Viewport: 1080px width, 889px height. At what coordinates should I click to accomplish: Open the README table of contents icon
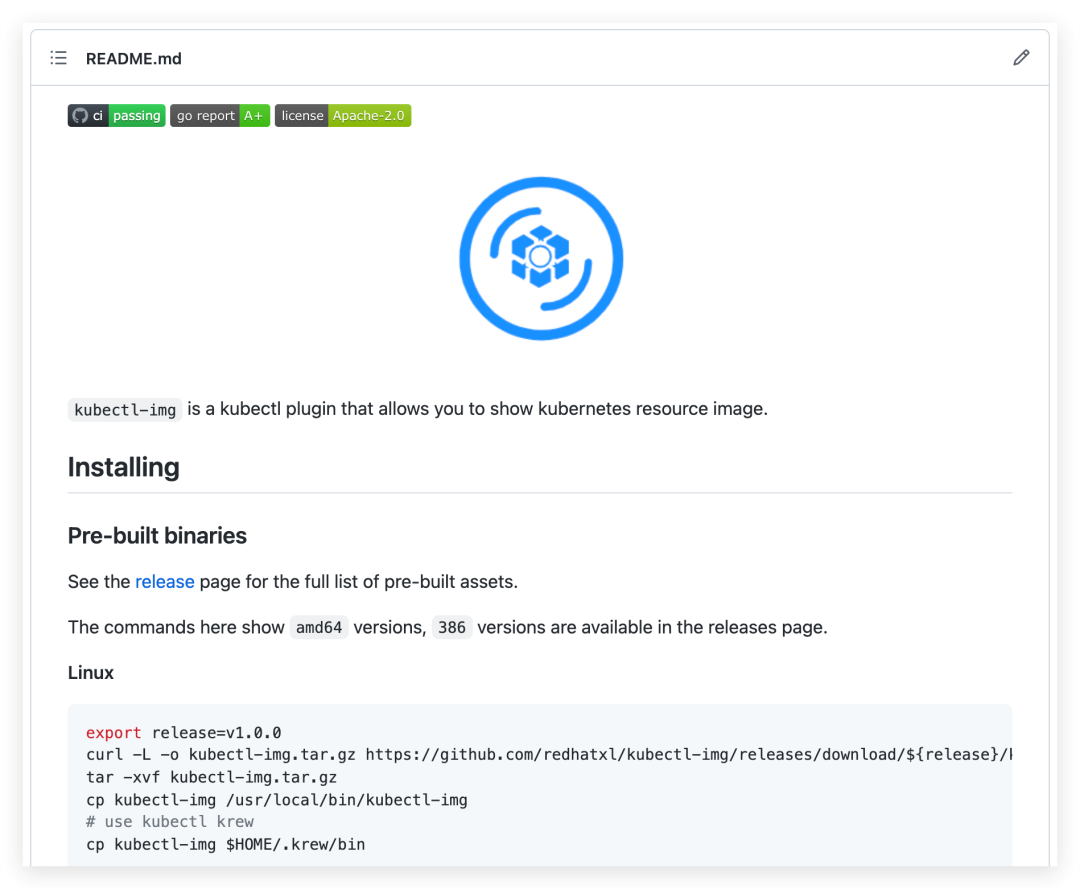pos(59,58)
